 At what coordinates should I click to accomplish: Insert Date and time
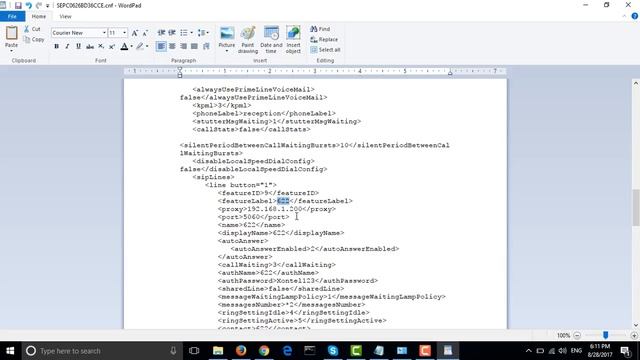click(x=271, y=40)
